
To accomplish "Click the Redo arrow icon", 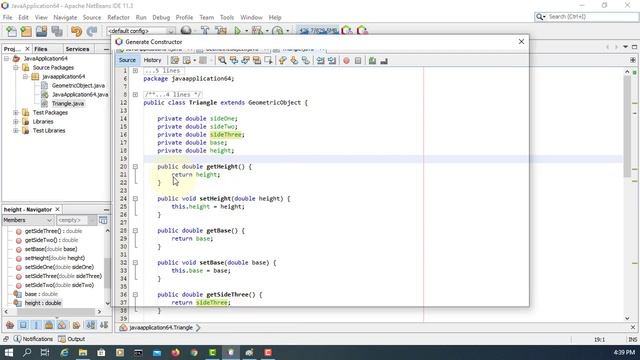I will (x=92, y=31).
